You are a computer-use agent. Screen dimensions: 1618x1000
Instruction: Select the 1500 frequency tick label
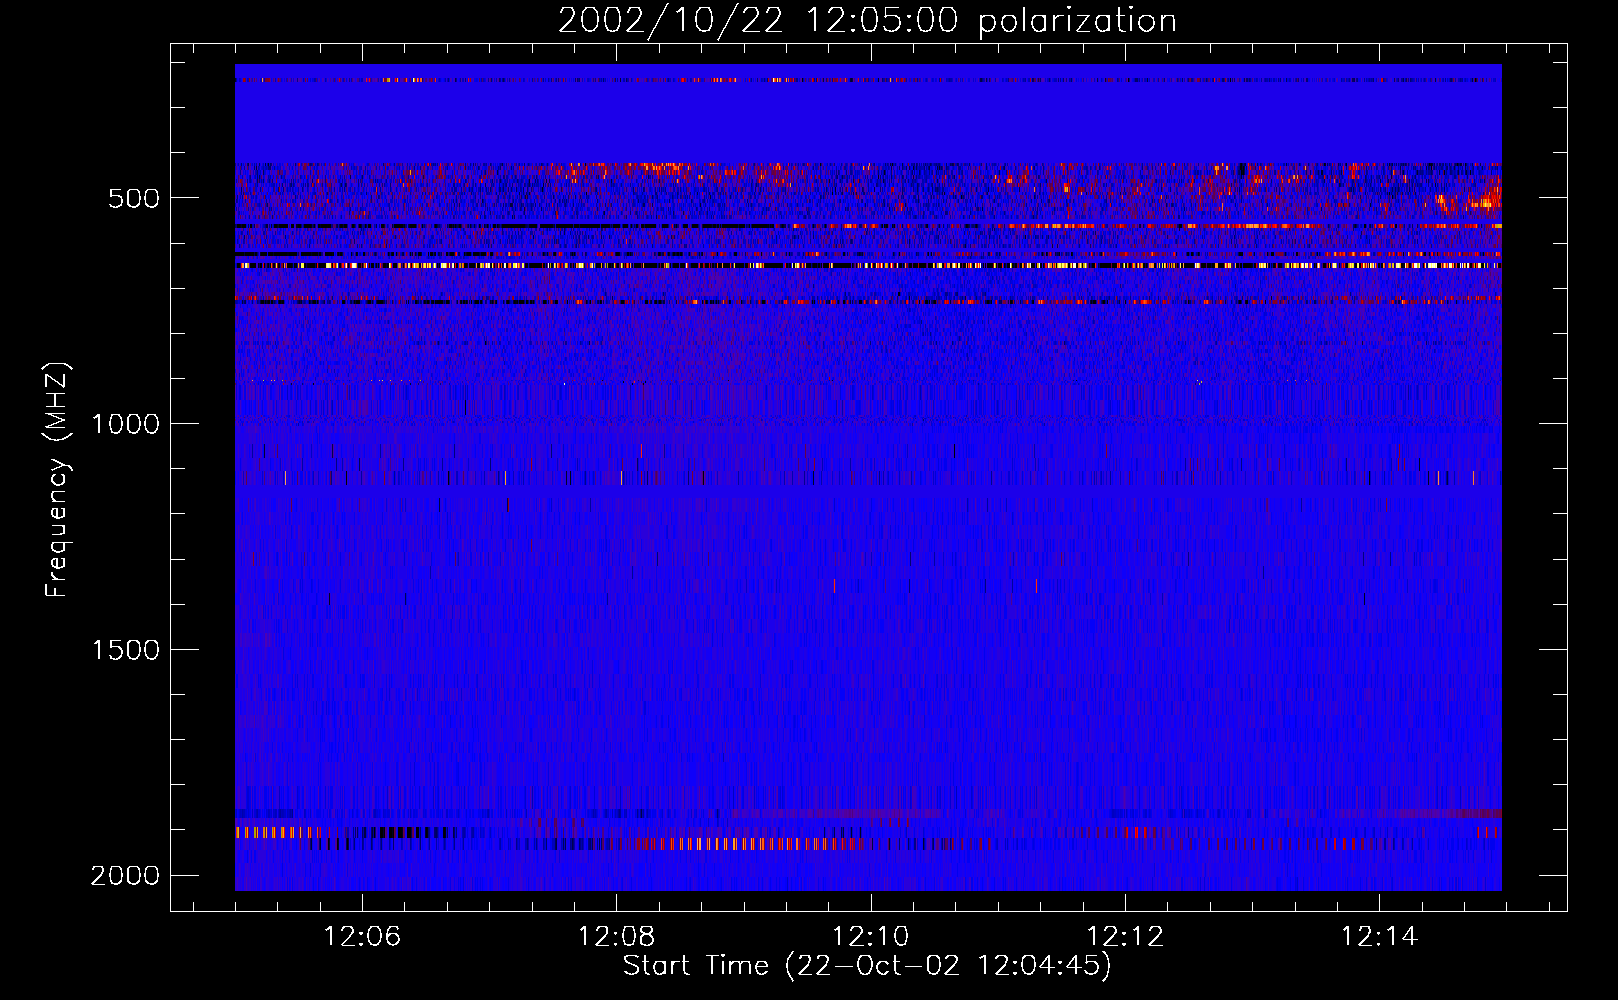pyautogui.click(x=125, y=650)
